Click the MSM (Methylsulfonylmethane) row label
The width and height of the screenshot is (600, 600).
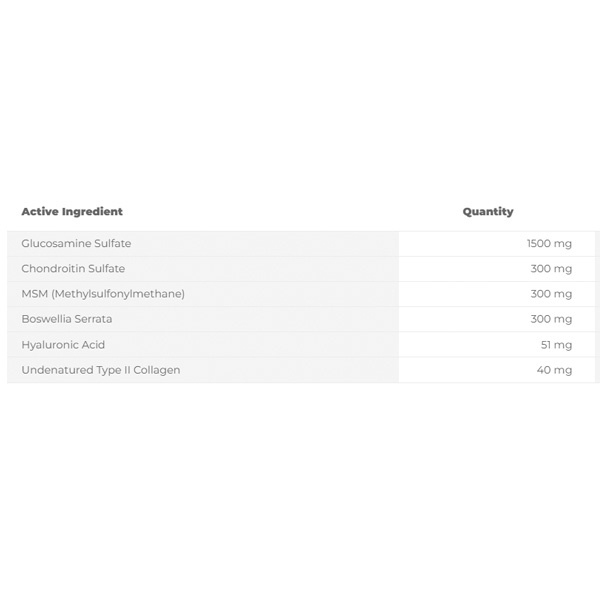(x=103, y=294)
